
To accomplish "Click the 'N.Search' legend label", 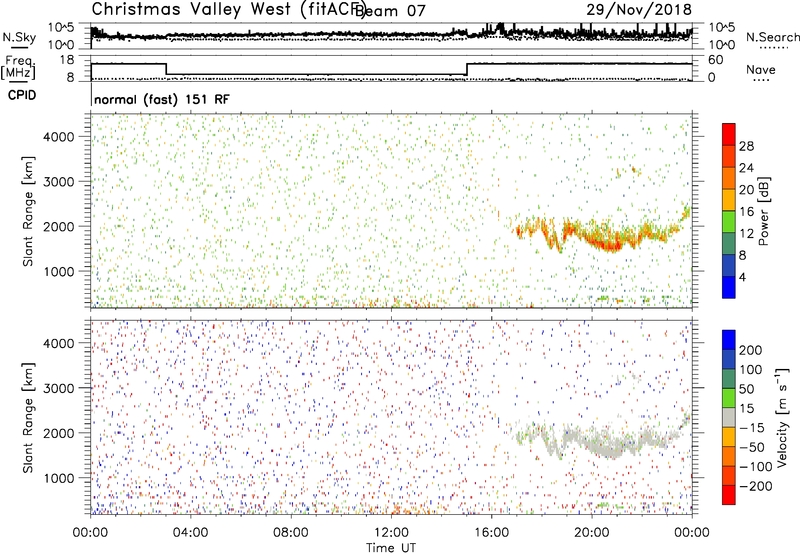I will [x=772, y=37].
